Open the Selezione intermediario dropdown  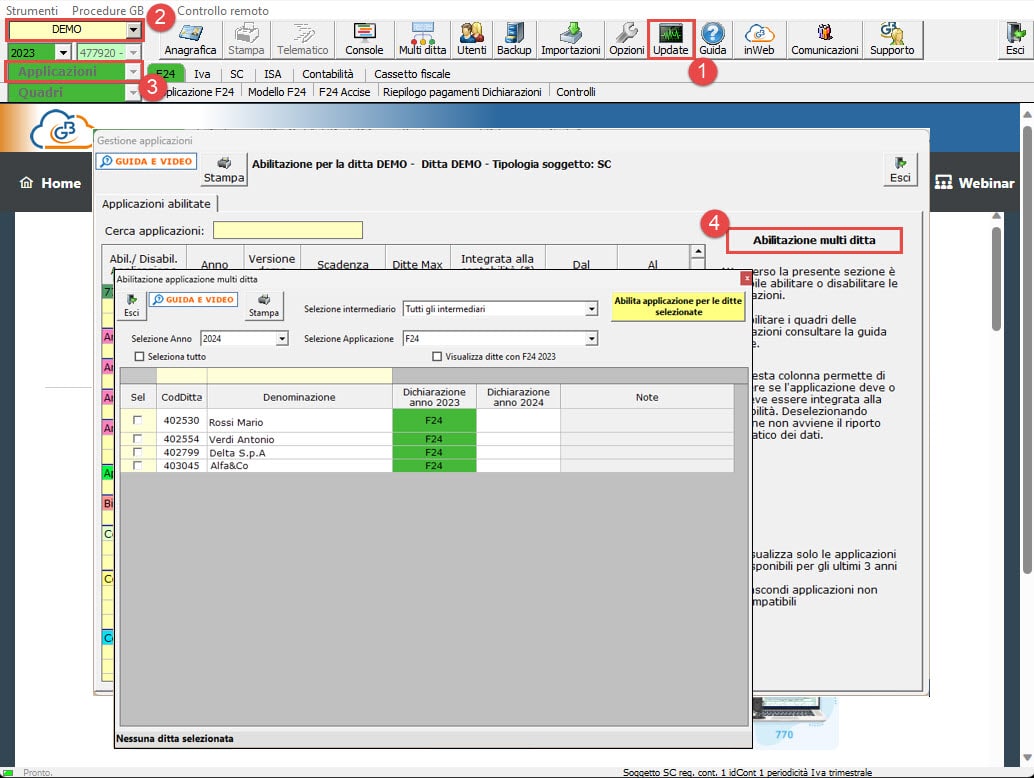591,310
